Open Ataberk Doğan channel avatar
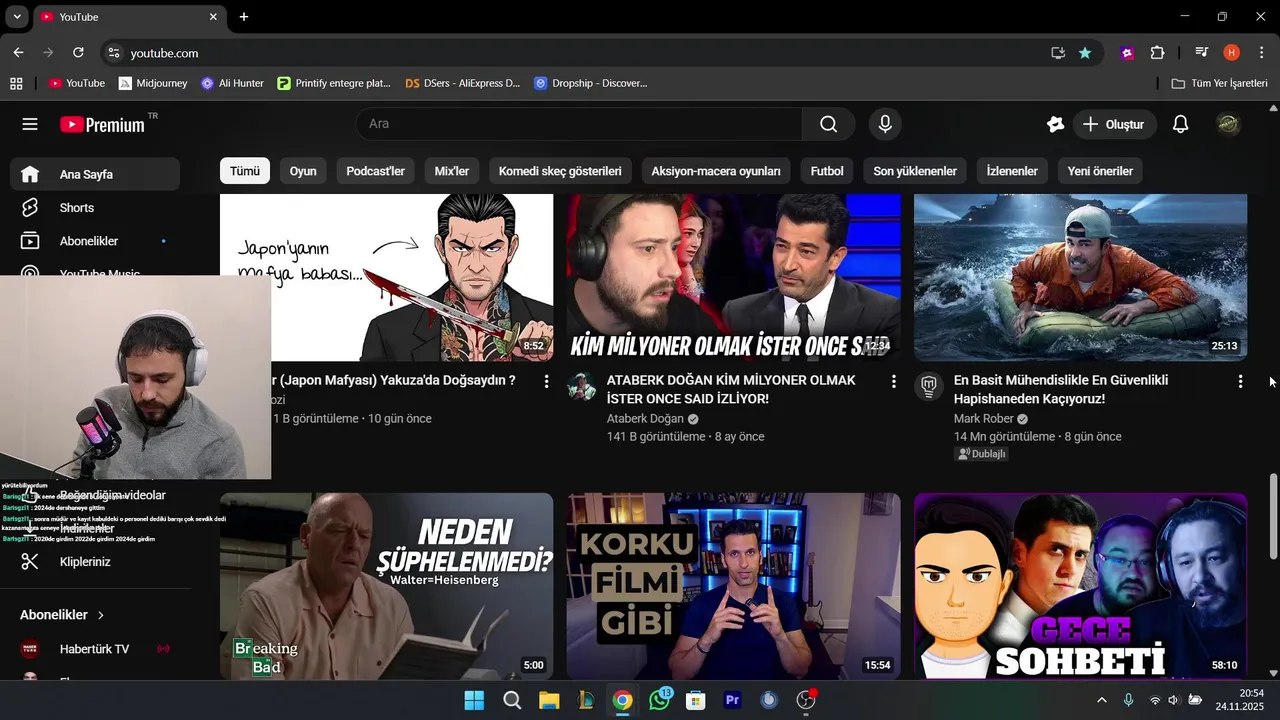 tap(582, 386)
